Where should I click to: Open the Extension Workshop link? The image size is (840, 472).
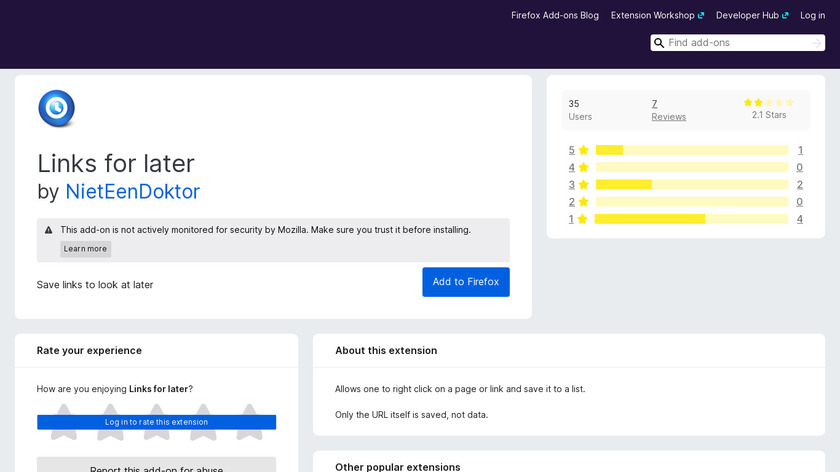point(657,15)
